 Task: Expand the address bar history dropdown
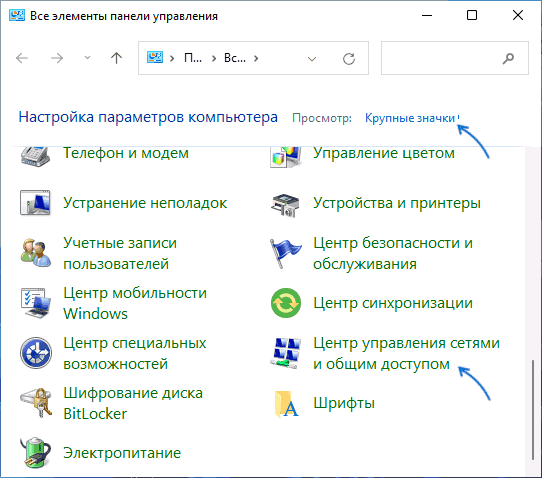pyautogui.click(x=312, y=59)
